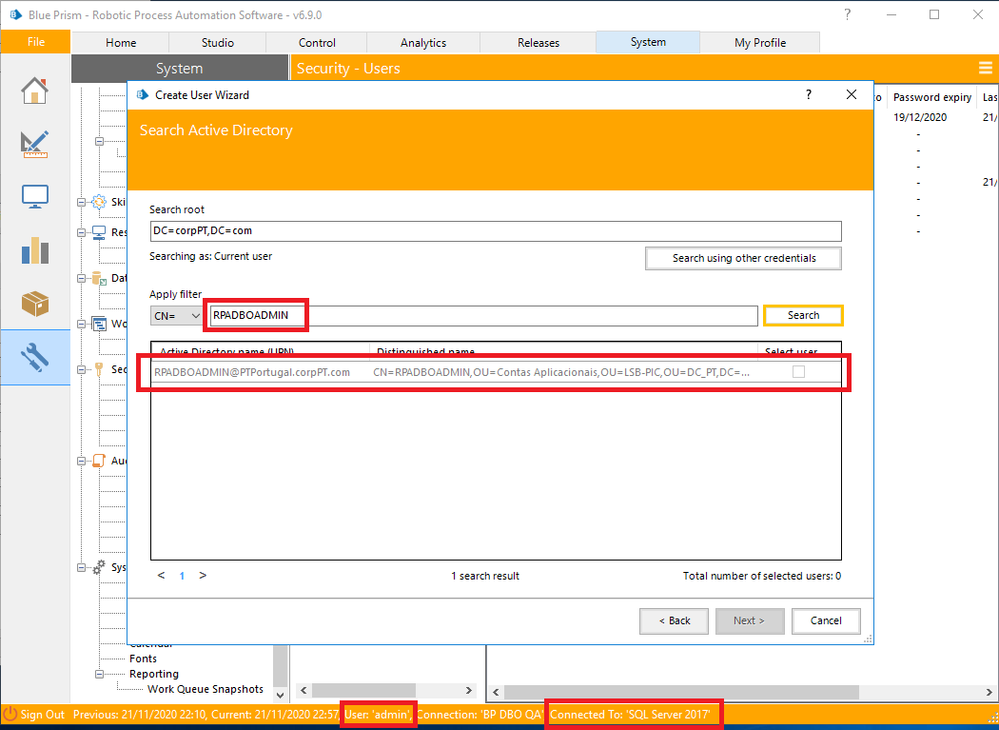
Task: Open the File menu
Action: tap(36, 42)
